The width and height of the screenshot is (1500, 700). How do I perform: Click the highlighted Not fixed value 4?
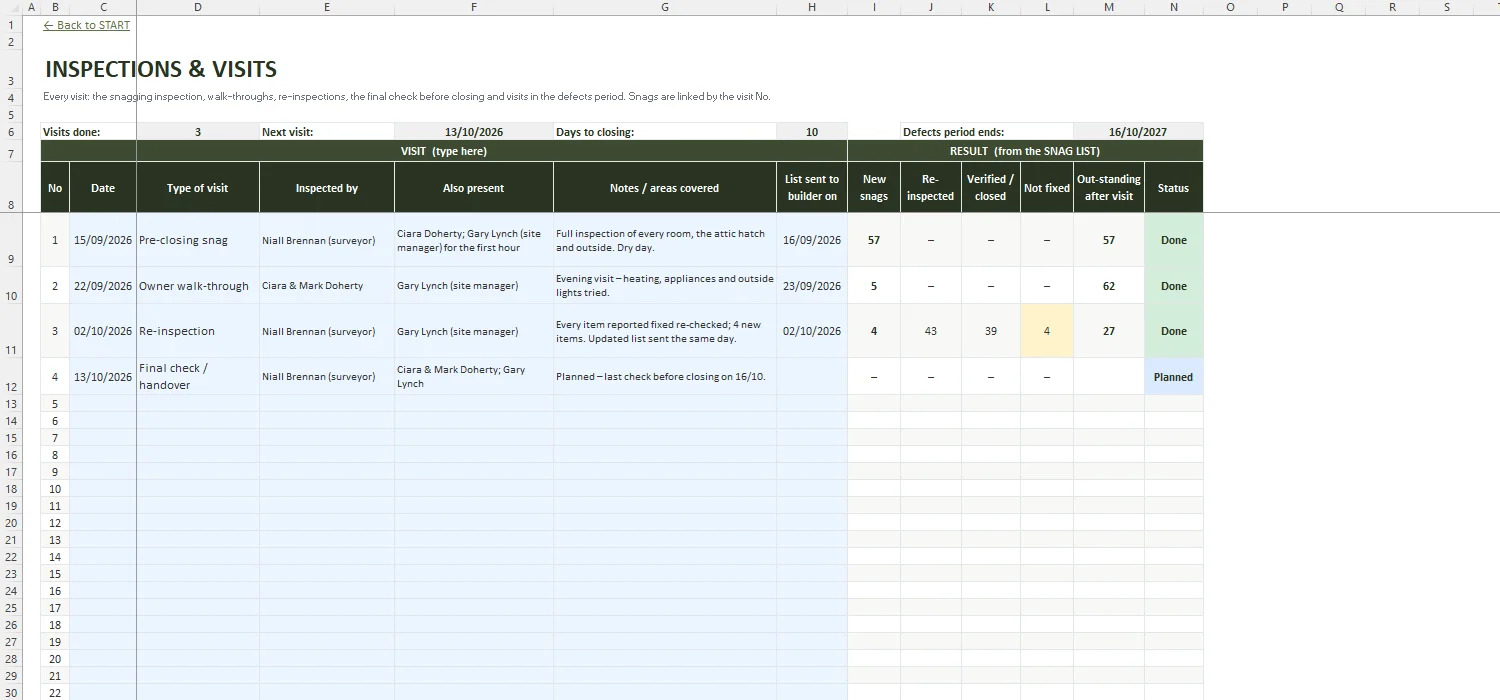(1047, 331)
